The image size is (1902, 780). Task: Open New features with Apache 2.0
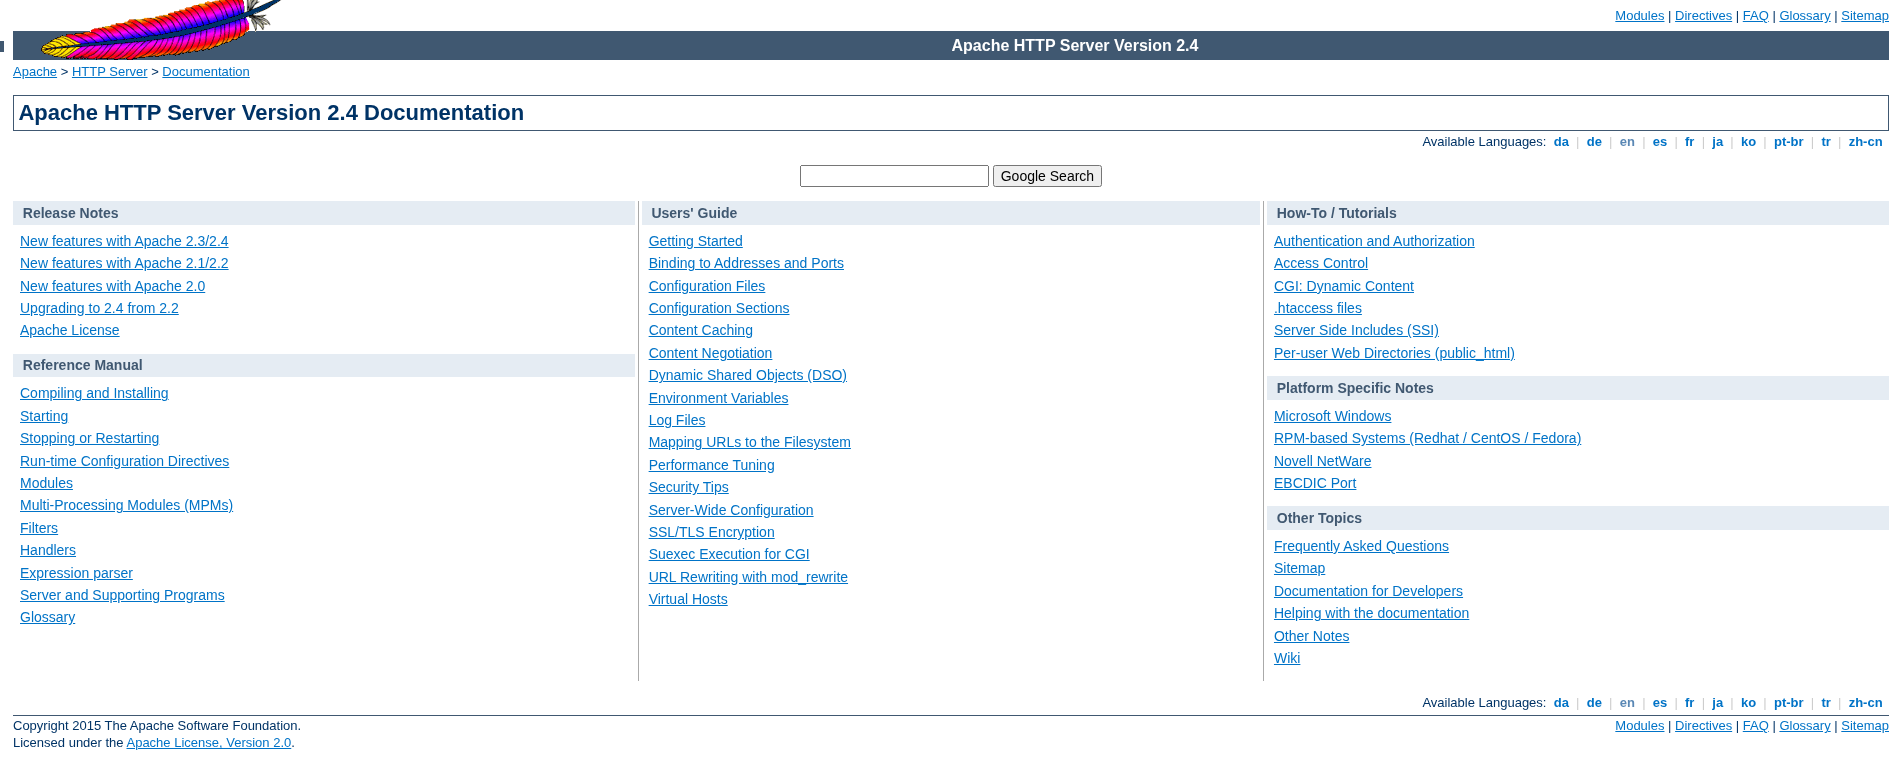(x=112, y=286)
